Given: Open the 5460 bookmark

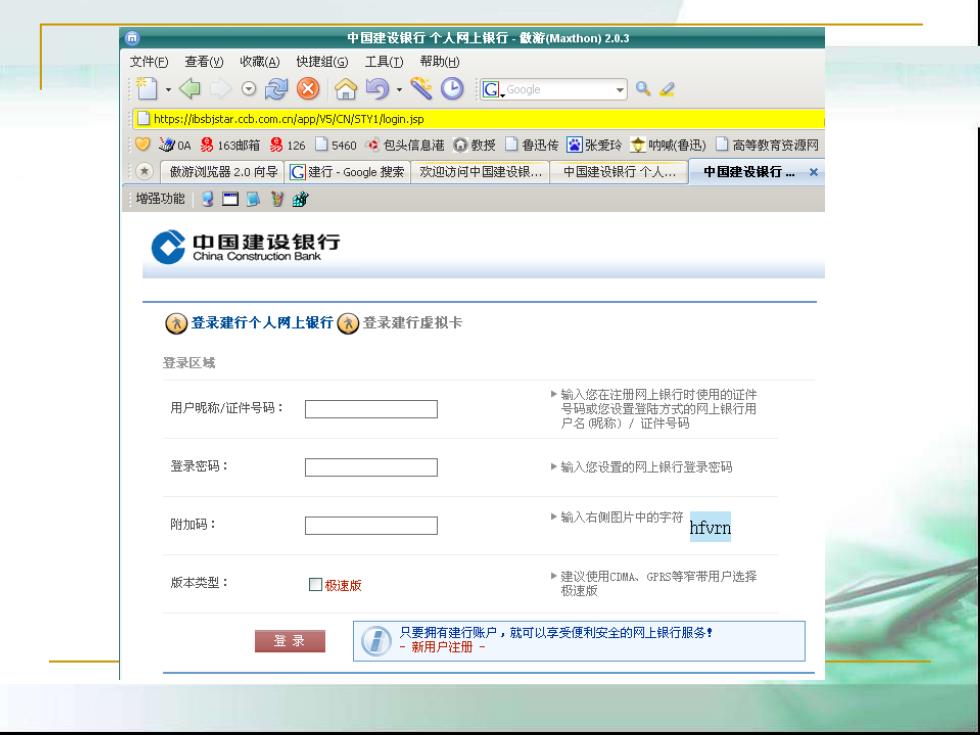Looking at the screenshot, I should click(x=336, y=145).
